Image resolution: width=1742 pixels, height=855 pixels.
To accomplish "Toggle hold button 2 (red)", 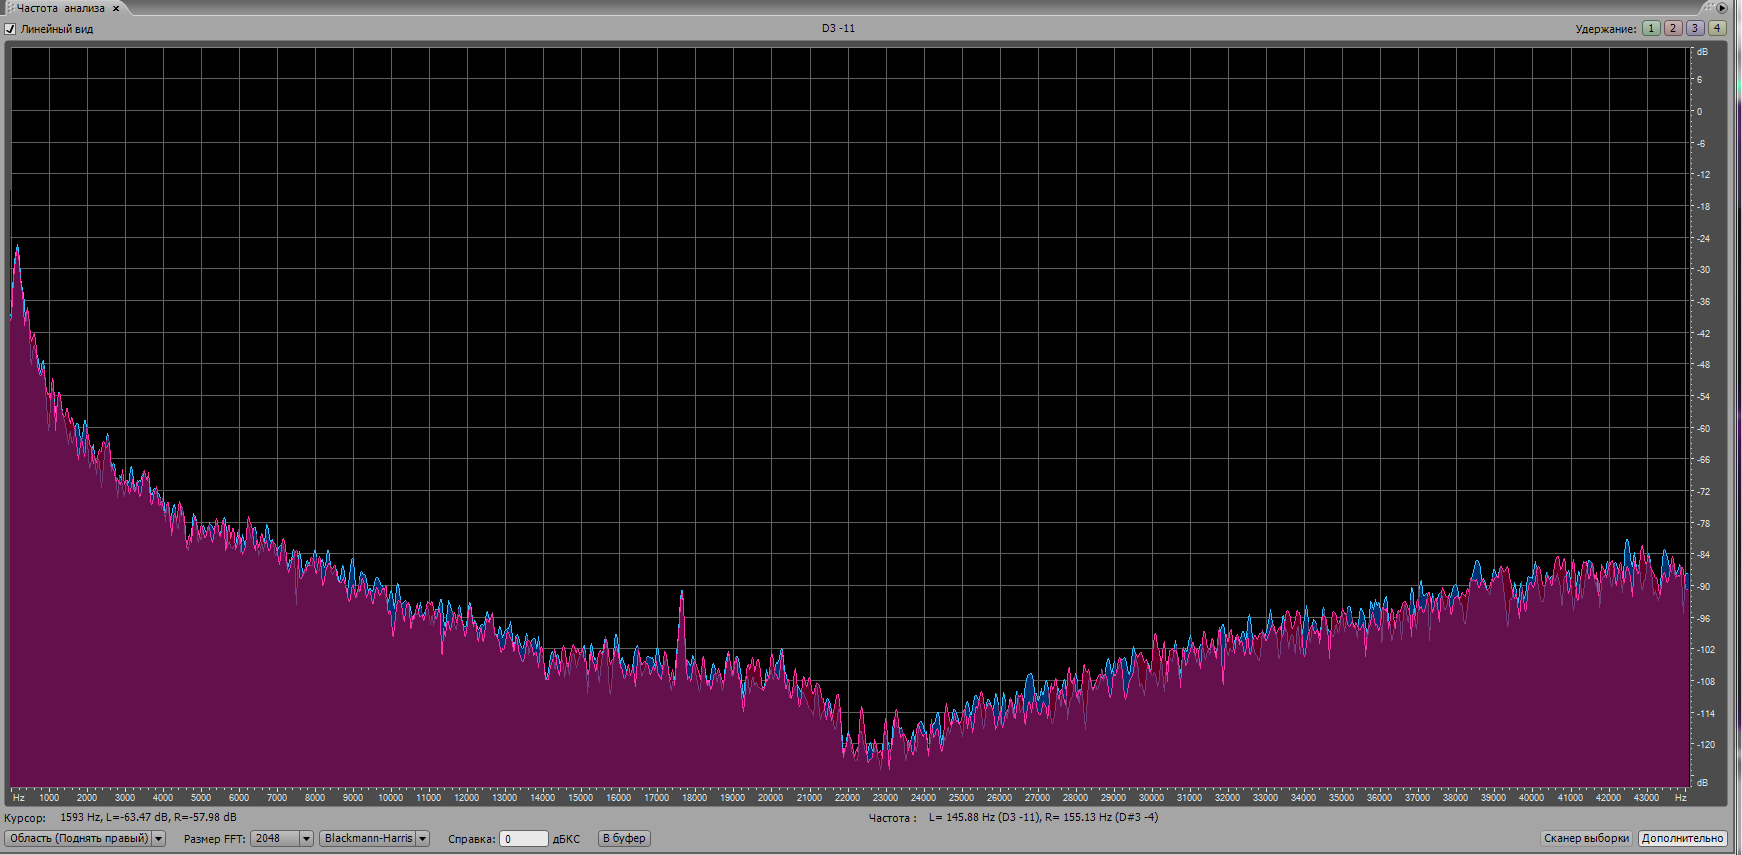I will pos(1673,28).
